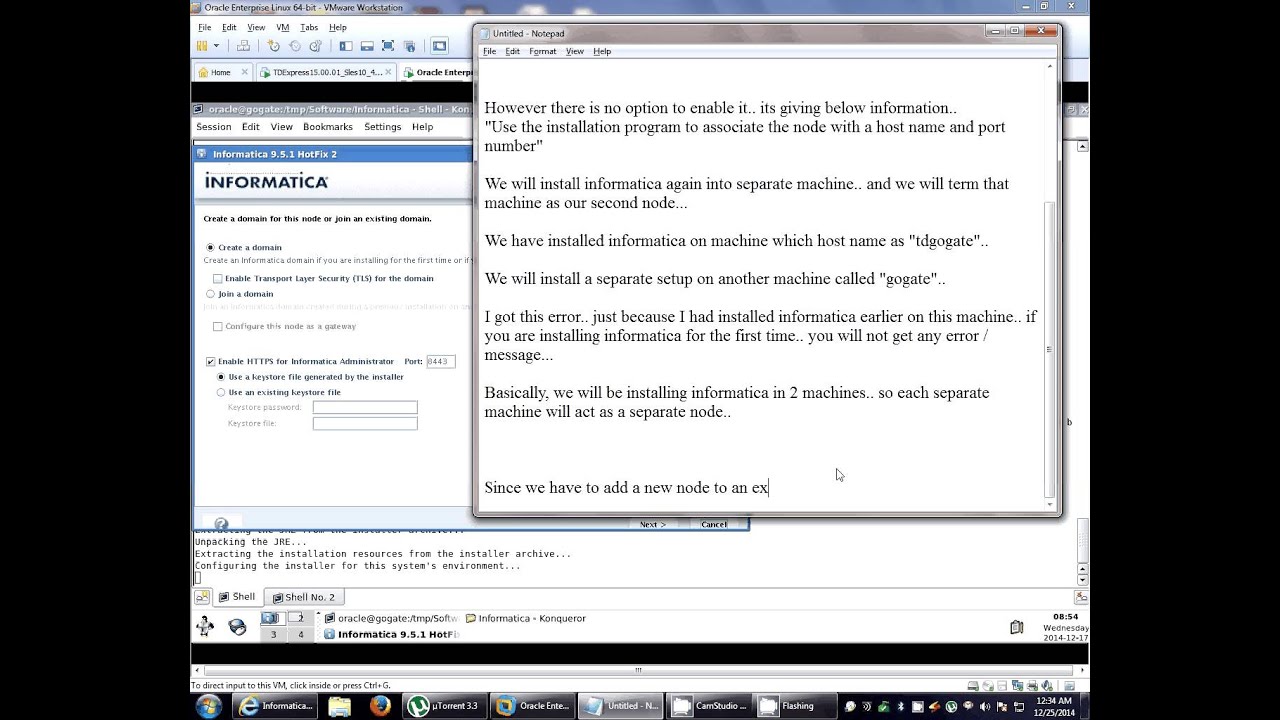Enter full screen mode icon
The width and height of the screenshot is (1280, 720).
point(388,46)
